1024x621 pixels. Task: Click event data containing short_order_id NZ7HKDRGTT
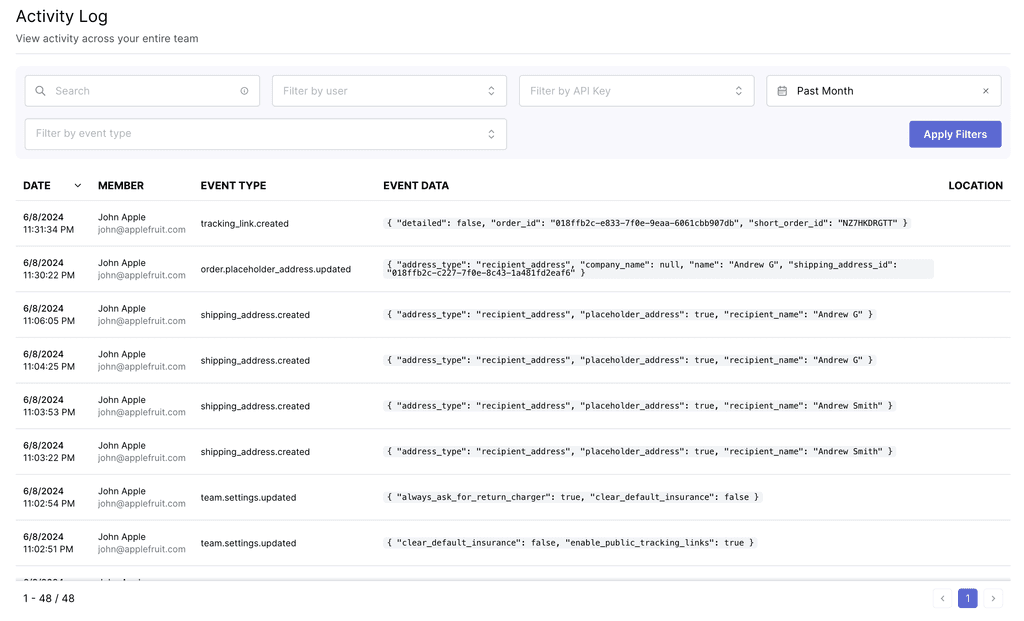[647, 223]
